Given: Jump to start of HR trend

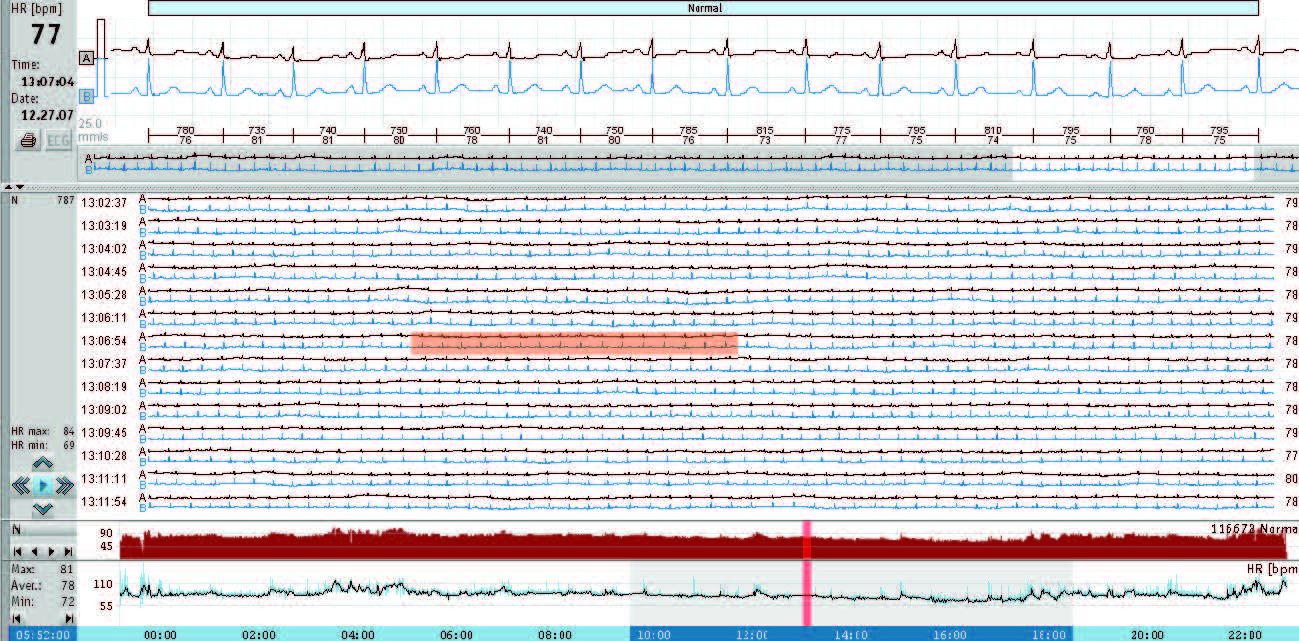Looking at the screenshot, I should click(15, 619).
